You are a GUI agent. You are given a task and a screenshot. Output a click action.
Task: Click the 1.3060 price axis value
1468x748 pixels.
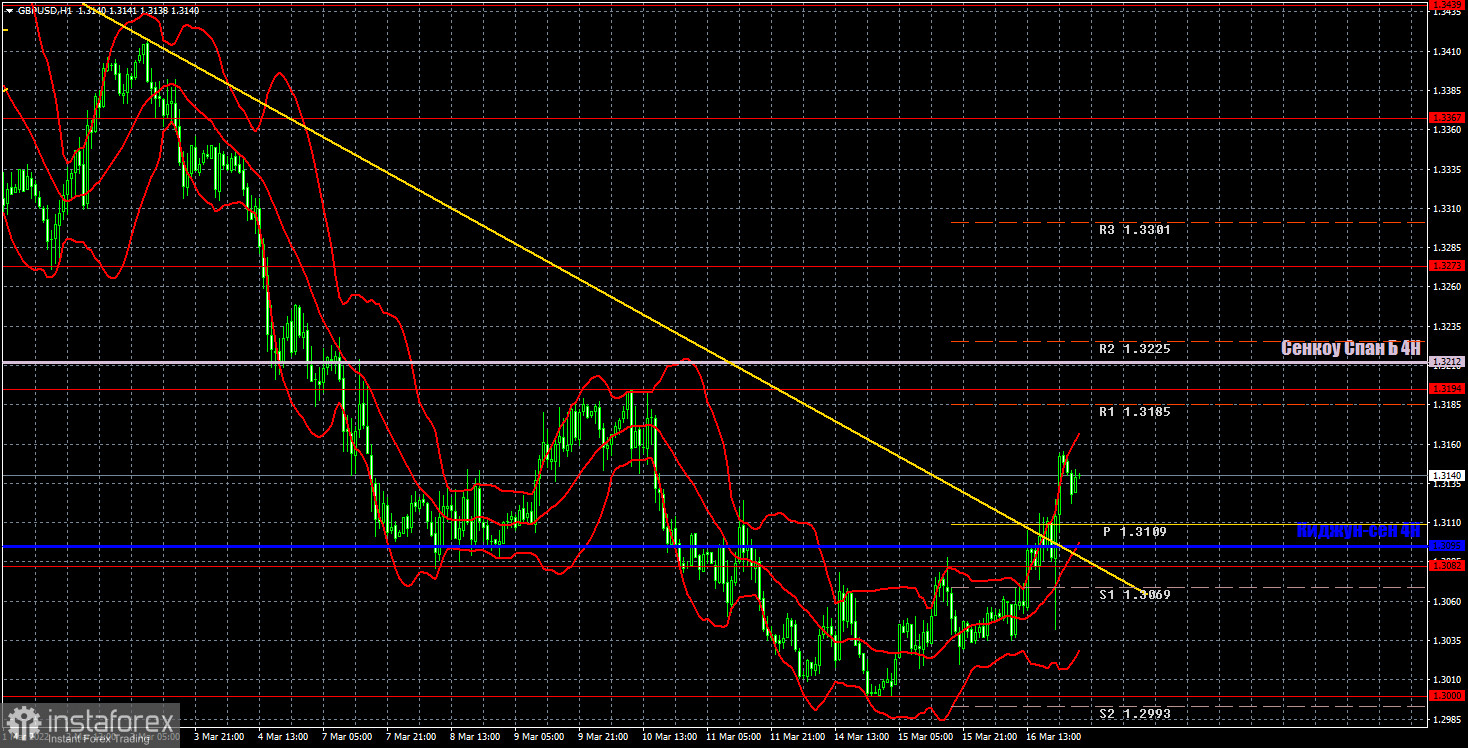click(1448, 601)
